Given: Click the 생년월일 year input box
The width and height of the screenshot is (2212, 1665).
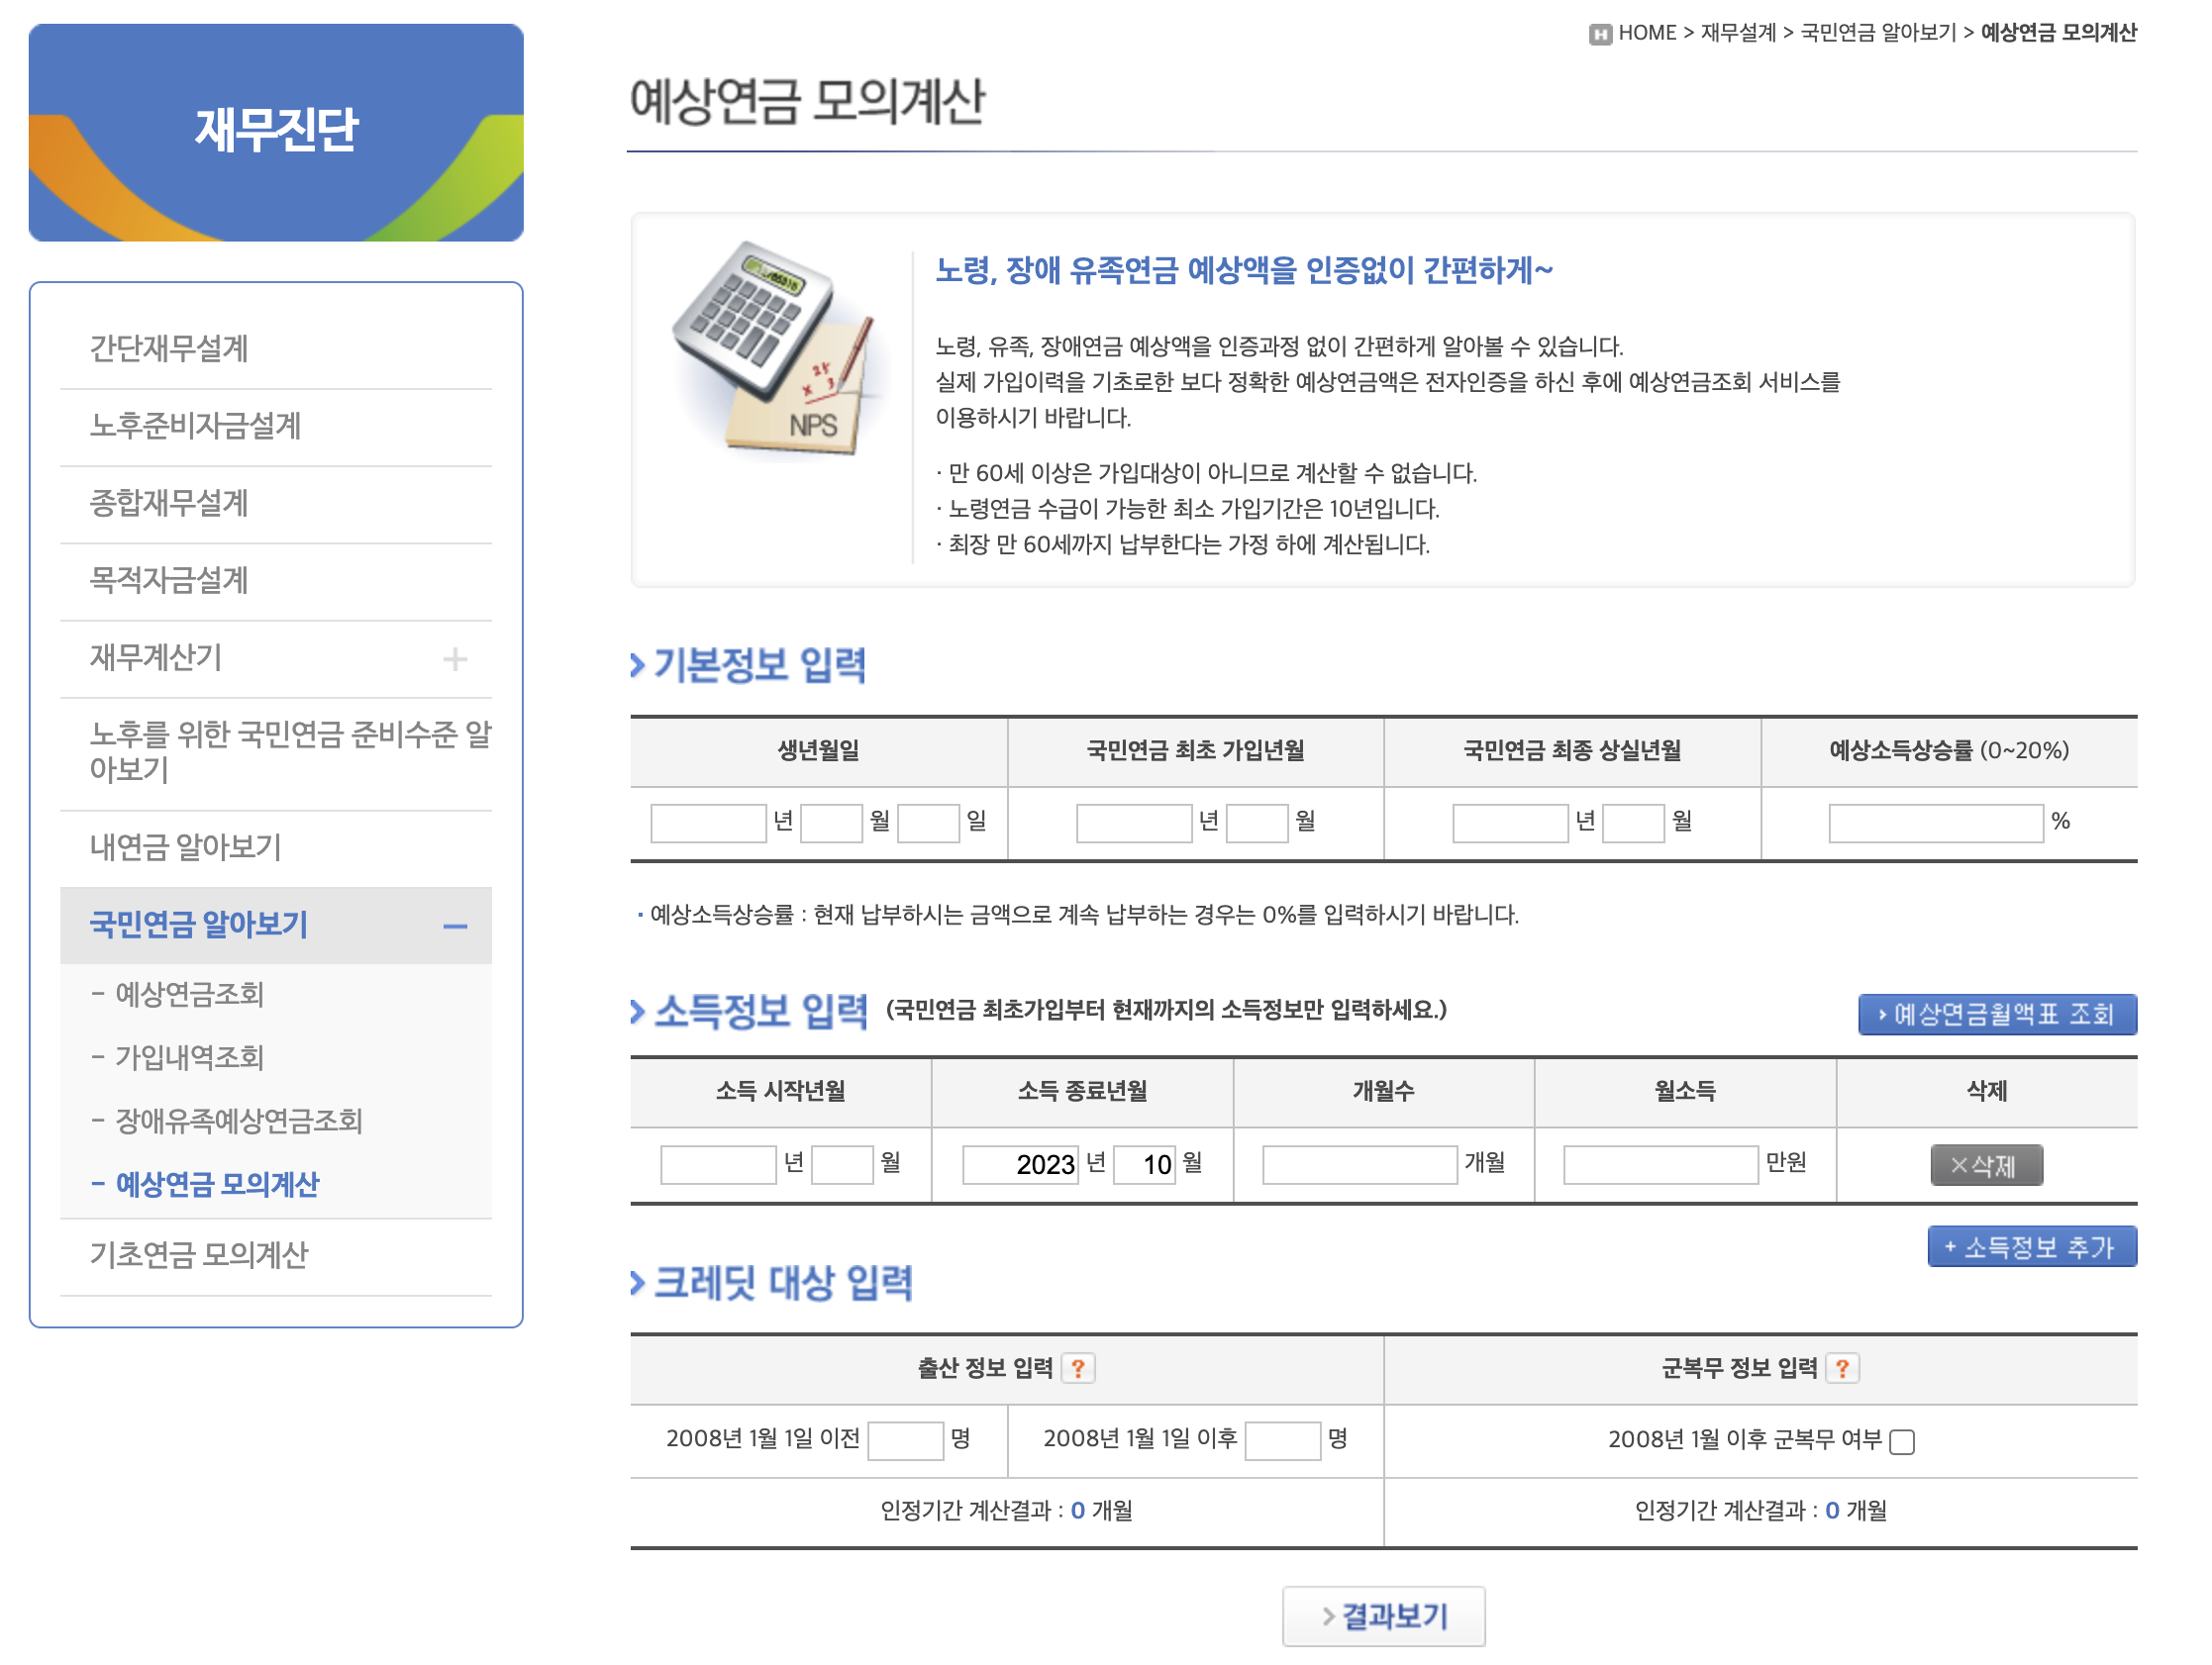Looking at the screenshot, I should (707, 821).
